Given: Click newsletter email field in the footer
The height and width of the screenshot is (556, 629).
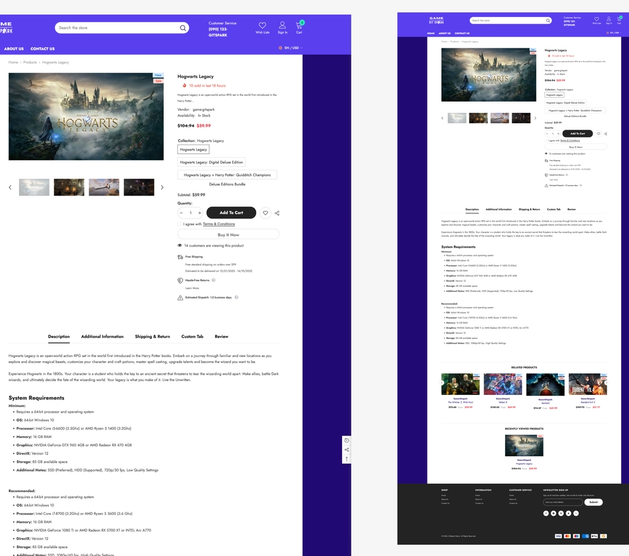Looking at the screenshot, I should (x=562, y=502).
